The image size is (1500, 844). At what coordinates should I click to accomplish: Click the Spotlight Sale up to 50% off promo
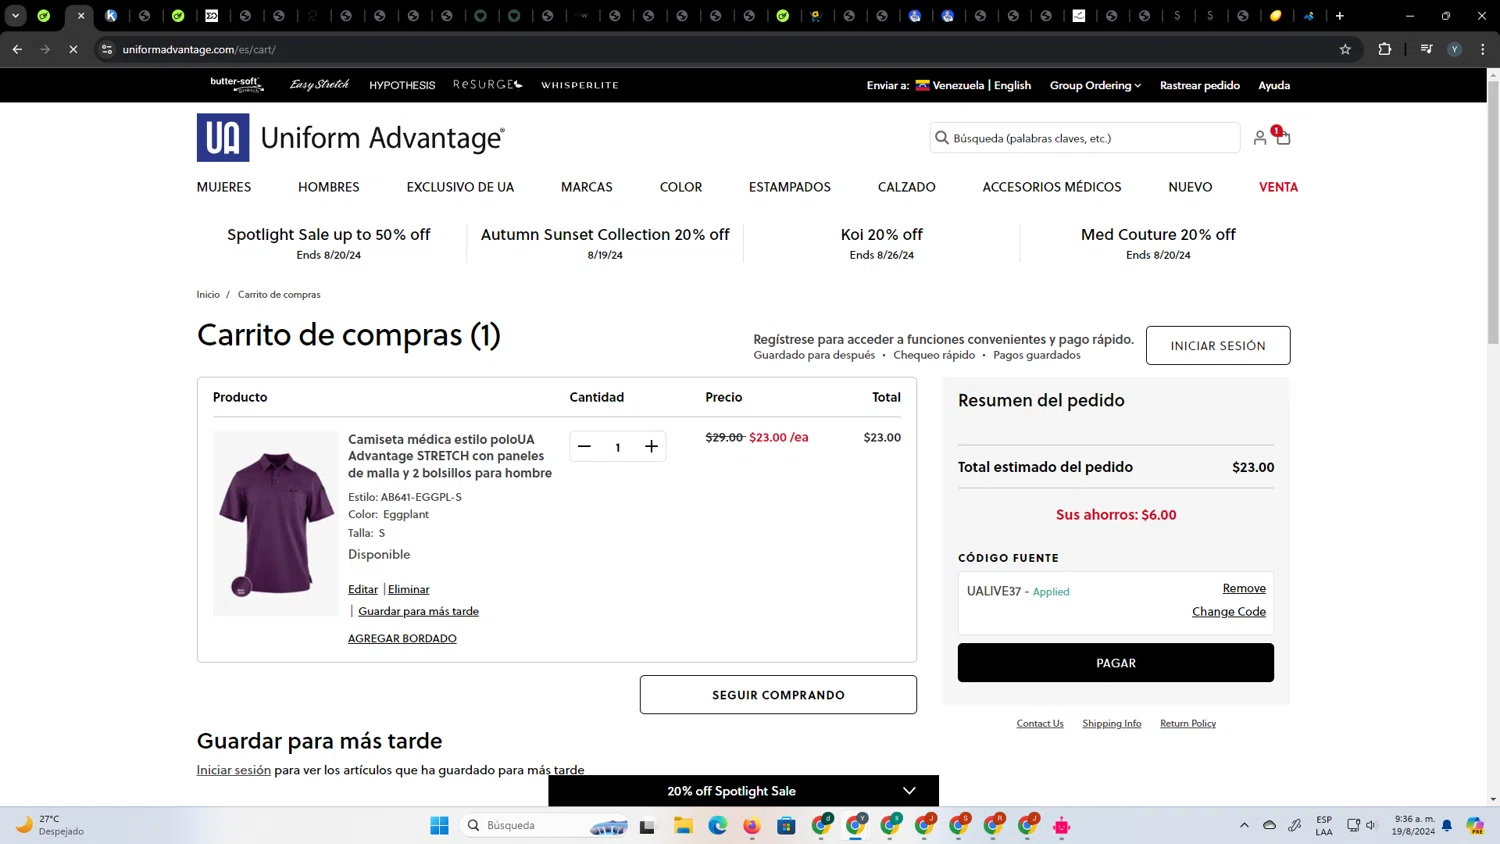329,243
